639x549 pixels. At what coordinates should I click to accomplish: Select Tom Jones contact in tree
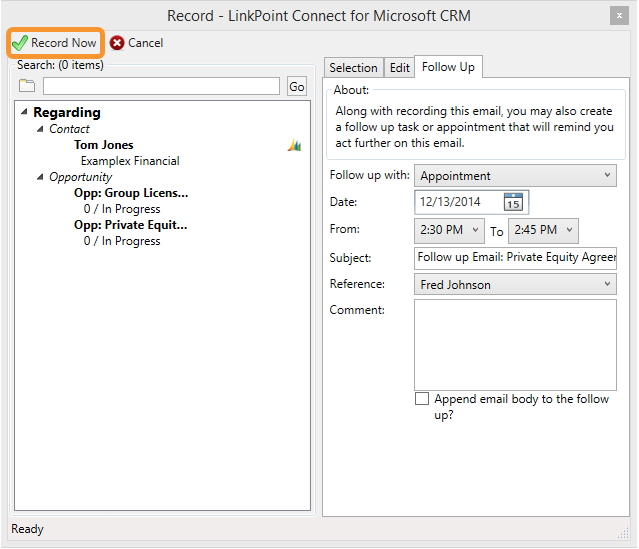[104, 145]
